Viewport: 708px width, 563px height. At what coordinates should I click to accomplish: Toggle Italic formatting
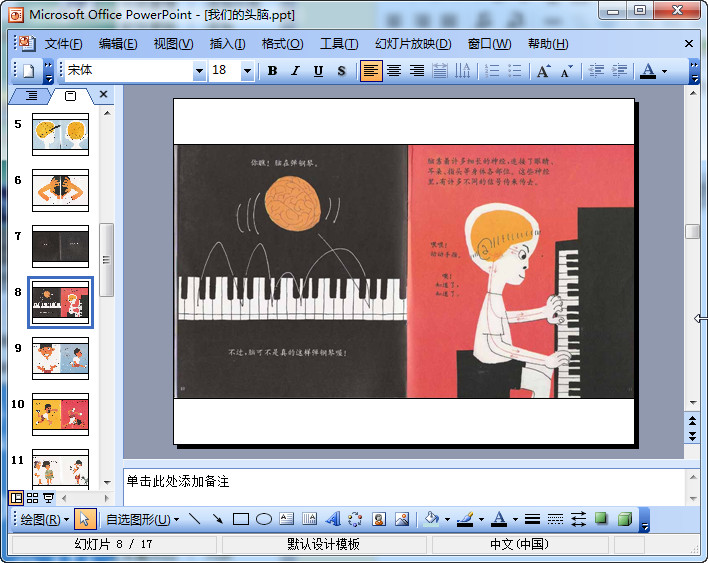point(295,71)
